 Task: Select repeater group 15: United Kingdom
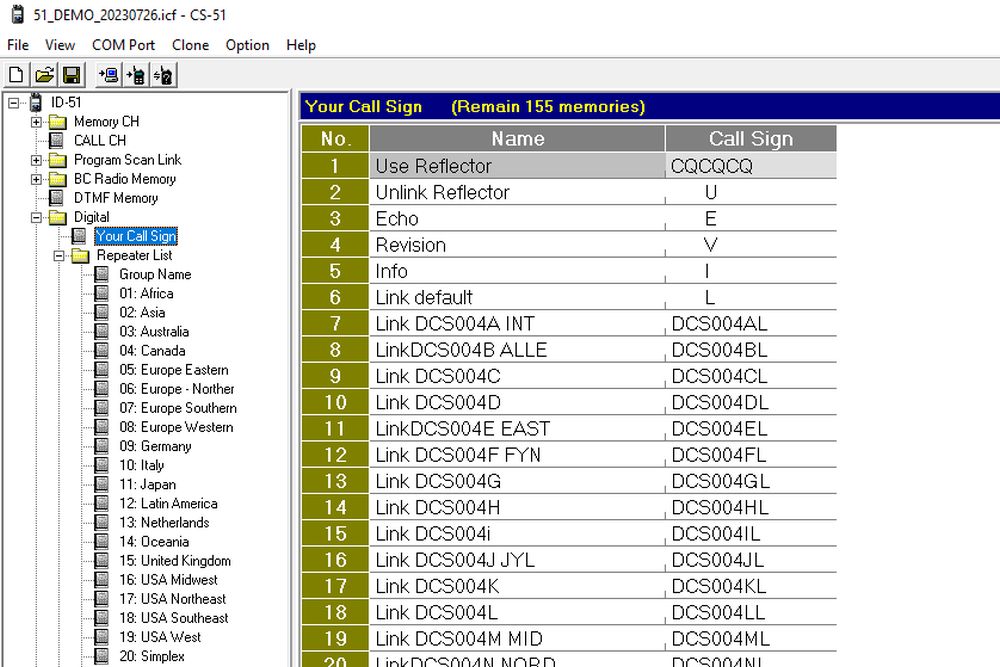point(175,561)
